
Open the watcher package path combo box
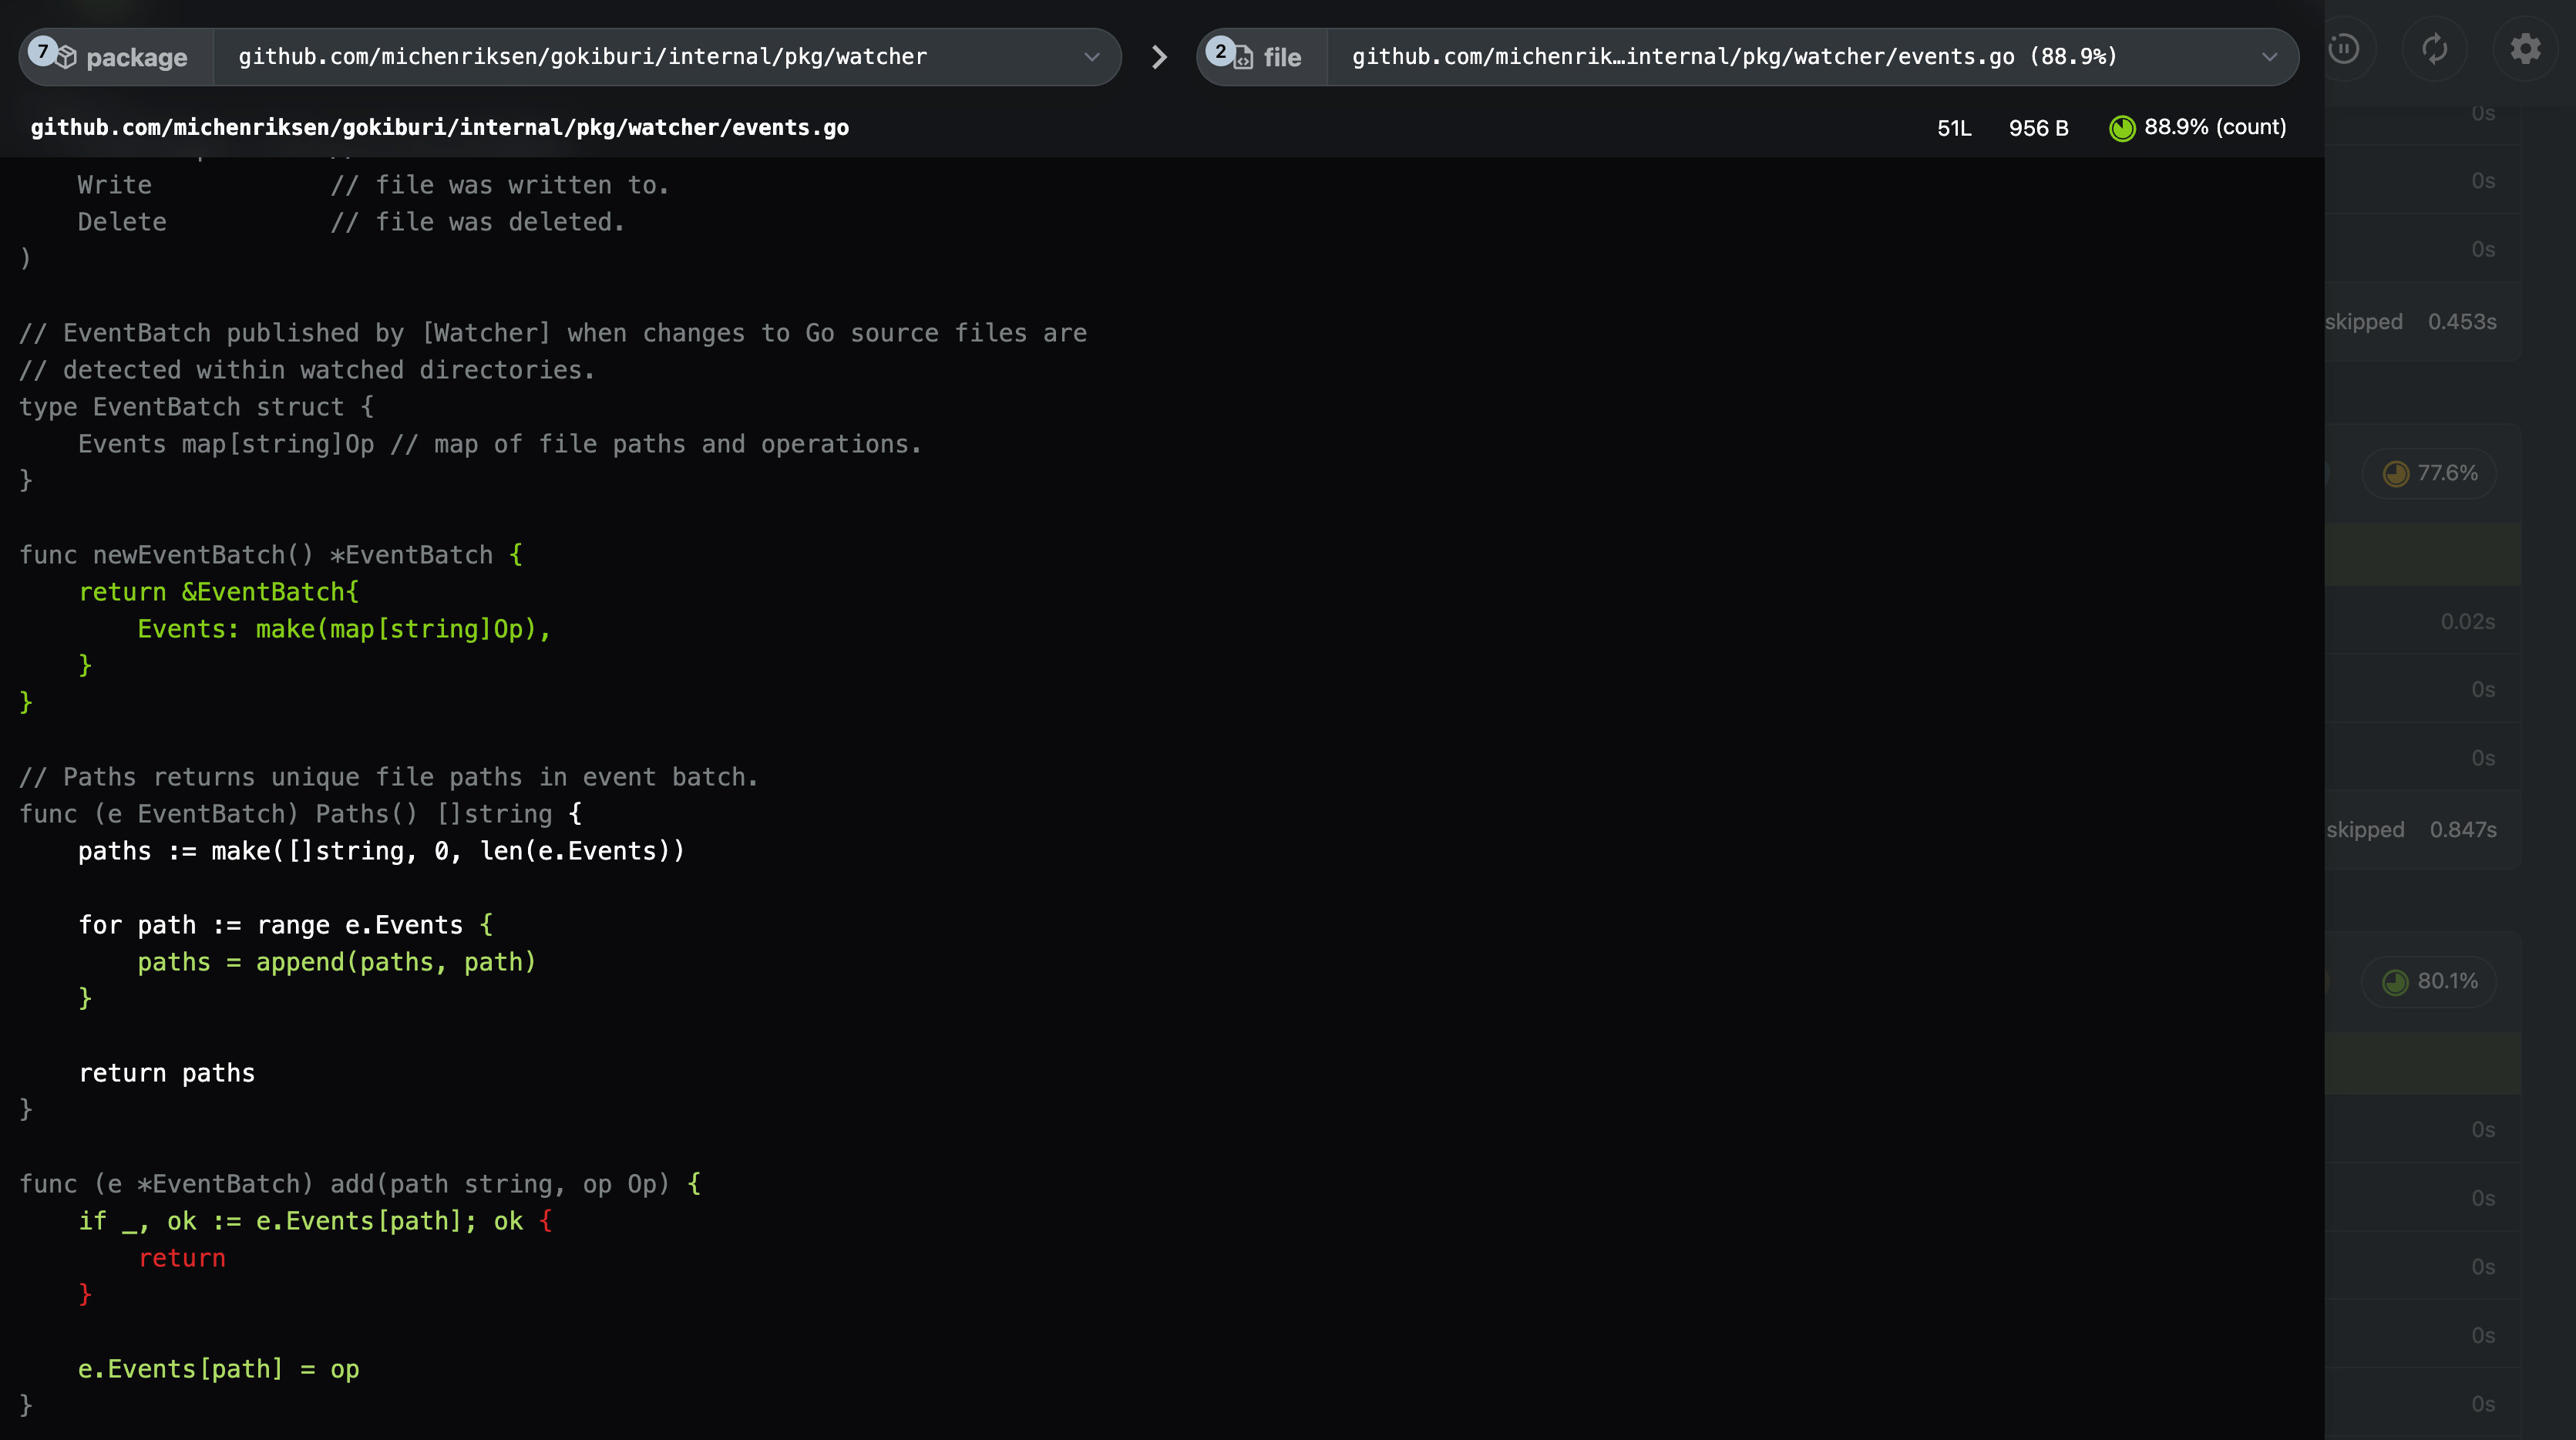coord(582,57)
